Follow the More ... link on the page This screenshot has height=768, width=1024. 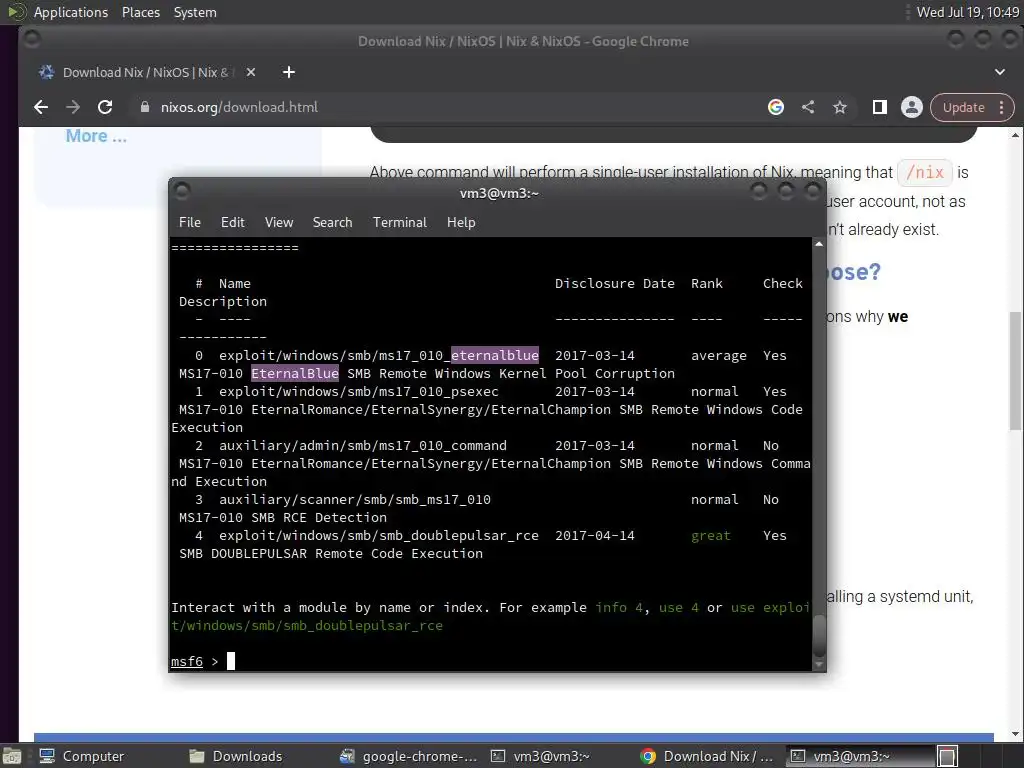(x=96, y=136)
